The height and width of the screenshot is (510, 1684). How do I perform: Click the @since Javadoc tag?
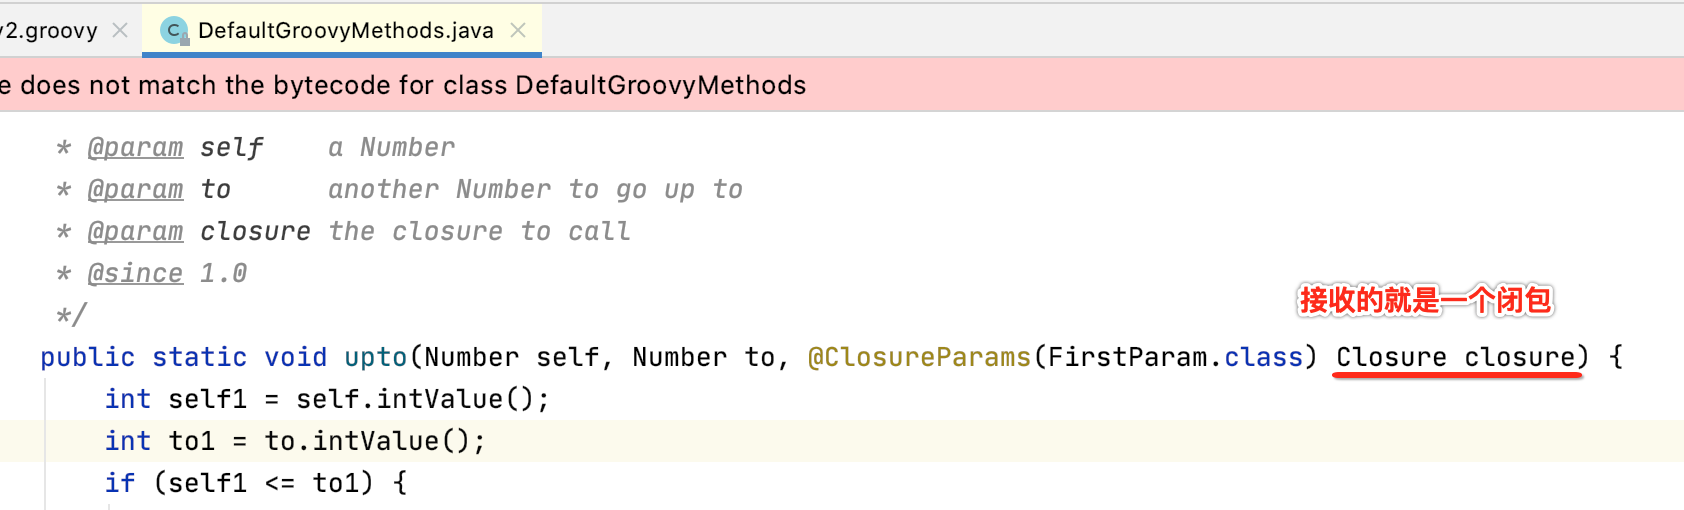(x=135, y=273)
